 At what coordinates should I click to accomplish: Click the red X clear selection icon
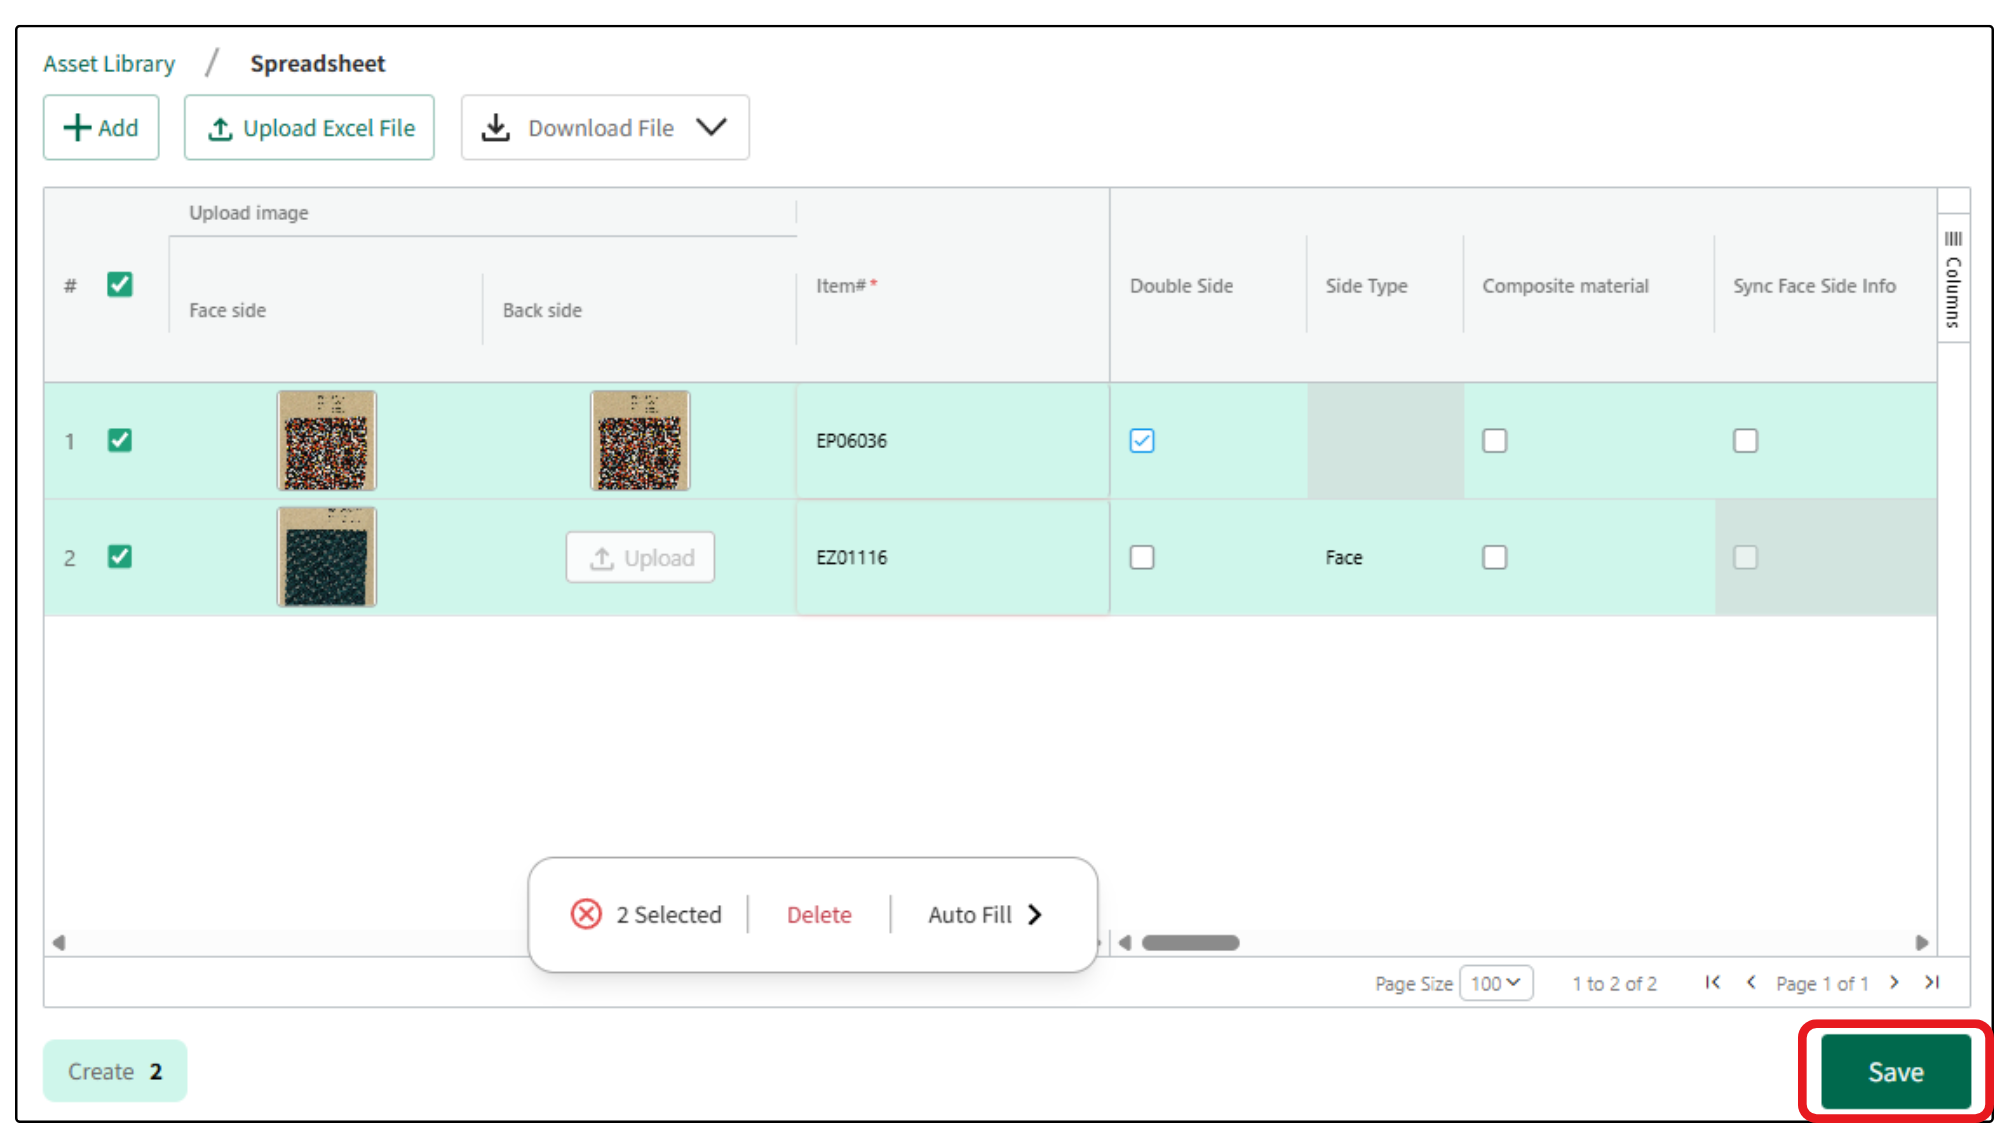(x=586, y=914)
